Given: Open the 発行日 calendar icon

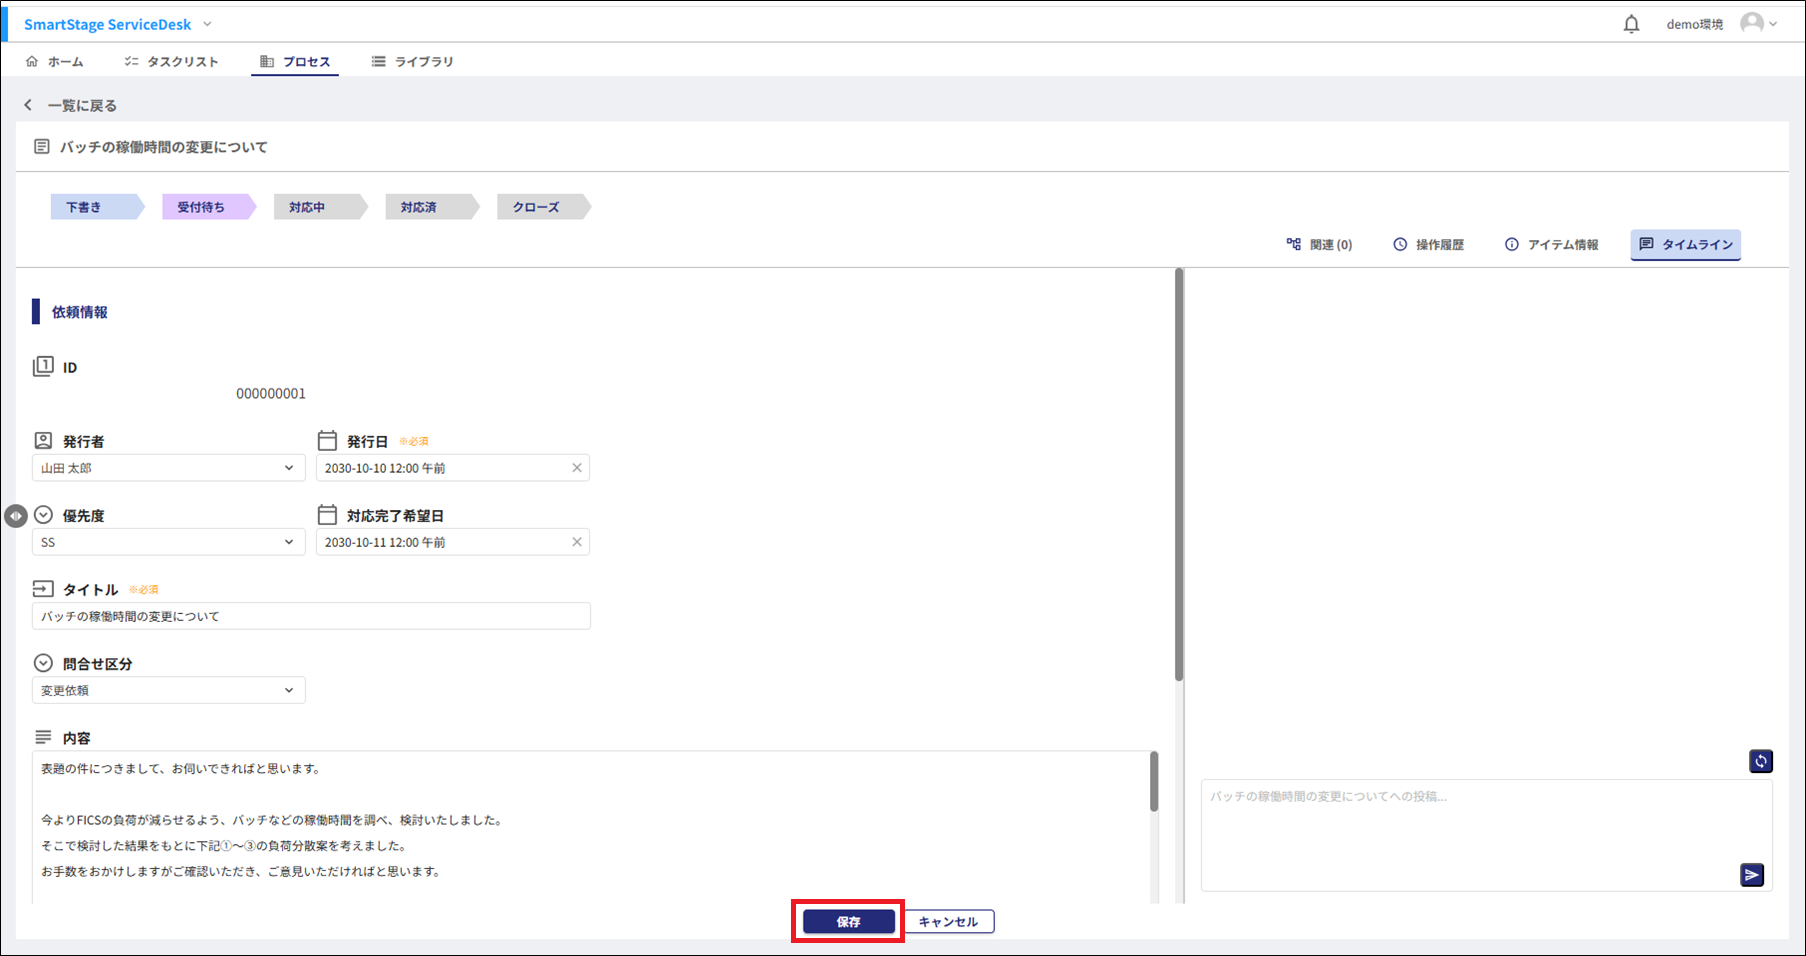Looking at the screenshot, I should click(x=327, y=441).
